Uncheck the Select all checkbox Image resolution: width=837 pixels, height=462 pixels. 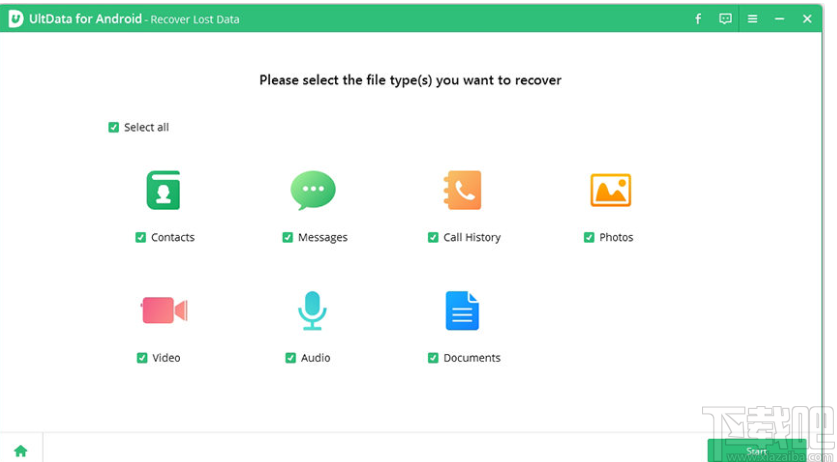[113, 127]
